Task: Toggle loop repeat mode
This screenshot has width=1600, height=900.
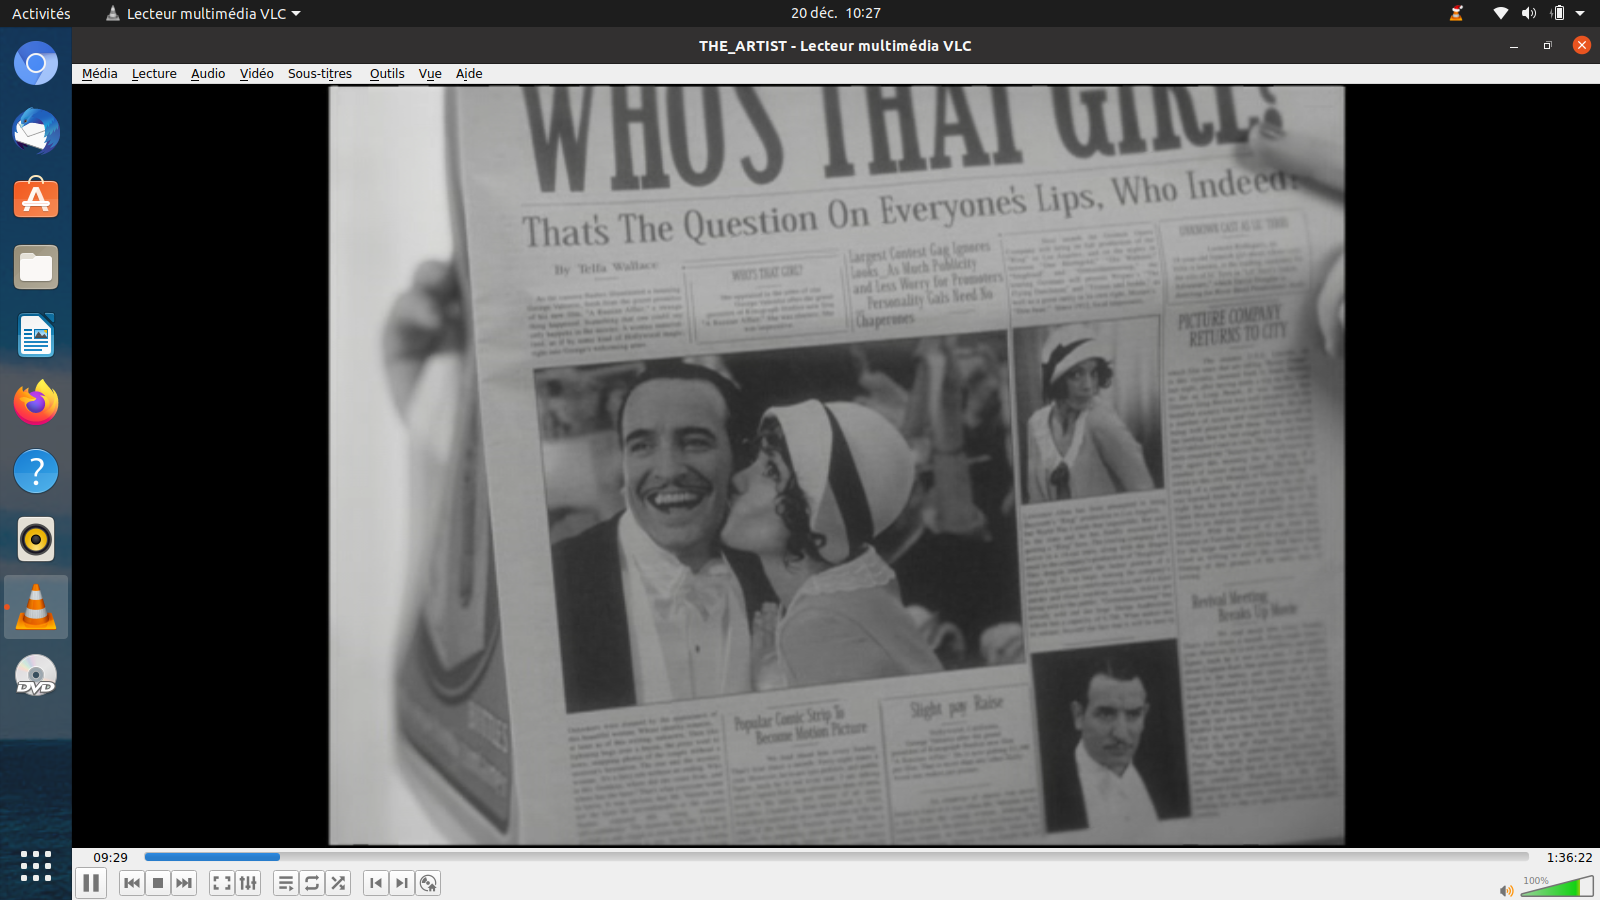Action: (312, 883)
